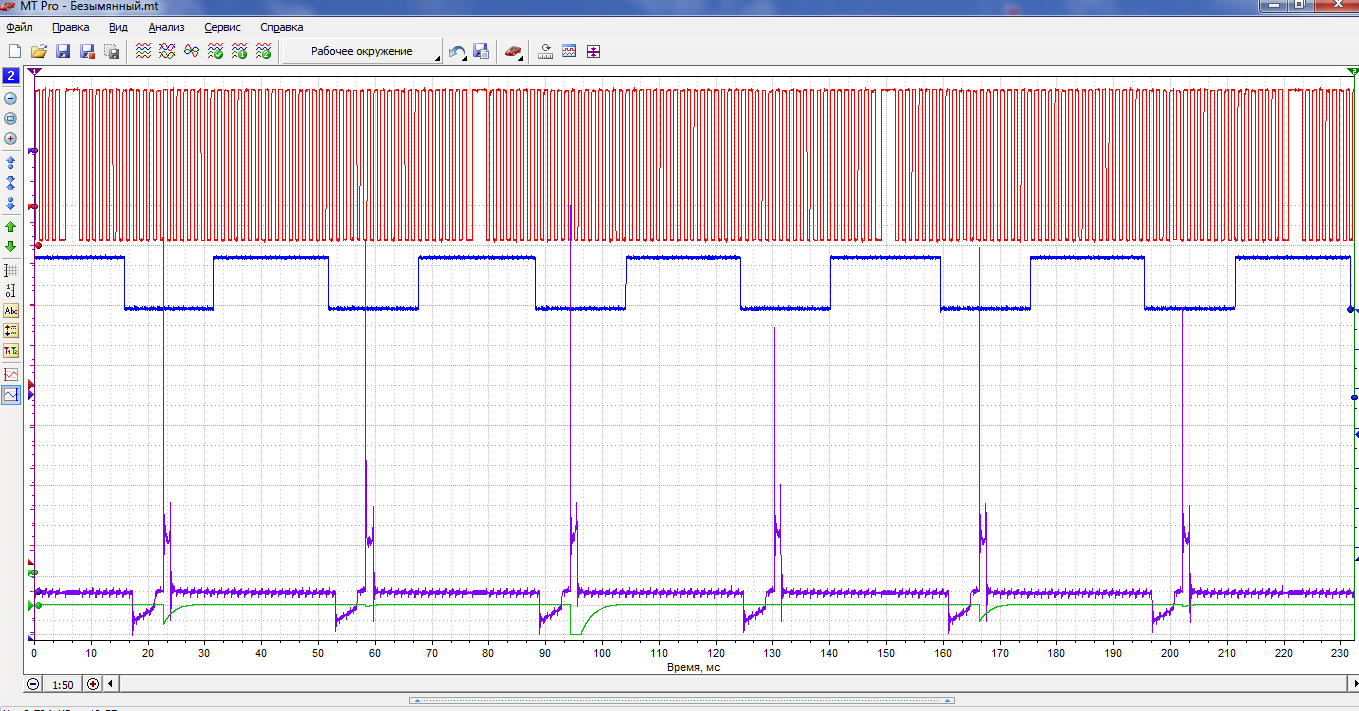
Task: Click the vertical zoom-in plus button in sidebar
Action: (11, 138)
